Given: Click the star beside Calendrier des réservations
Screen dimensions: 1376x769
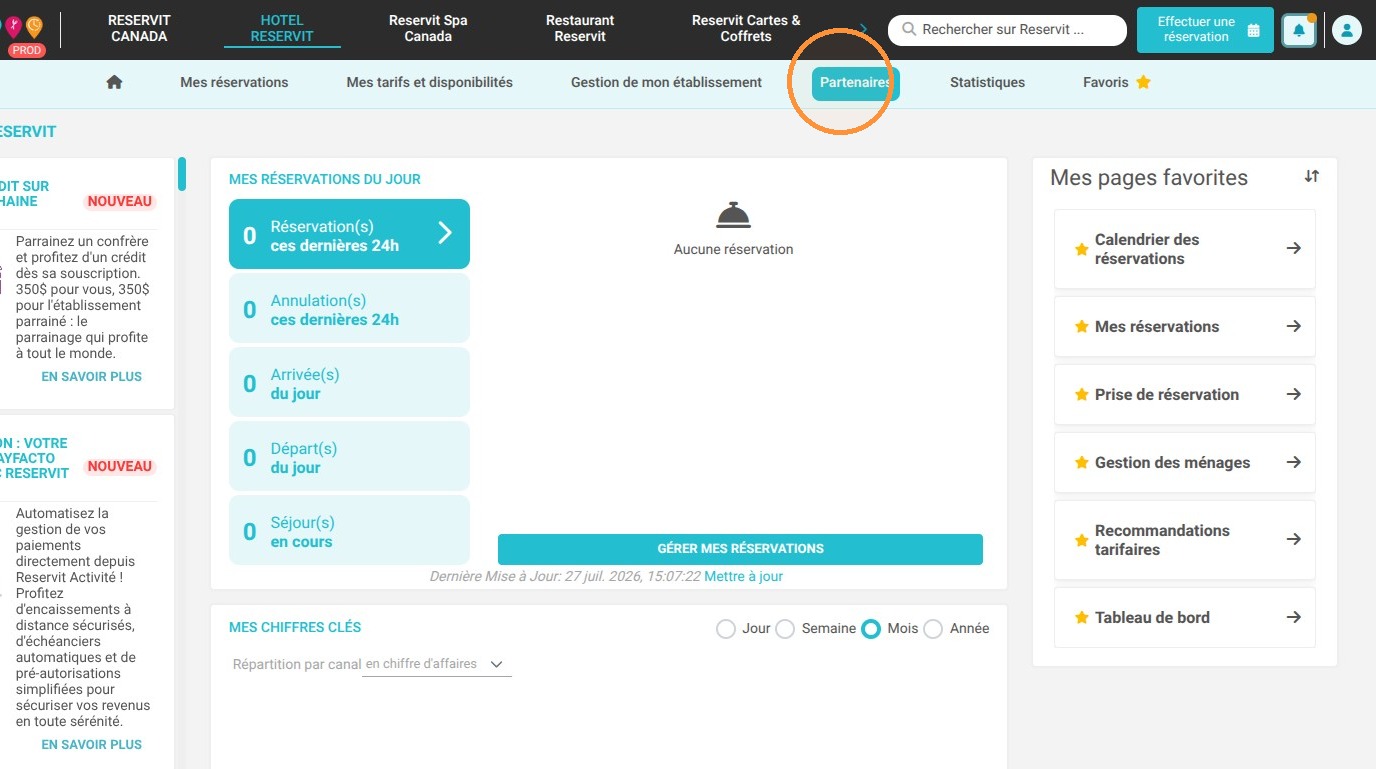Looking at the screenshot, I should click(1081, 249).
